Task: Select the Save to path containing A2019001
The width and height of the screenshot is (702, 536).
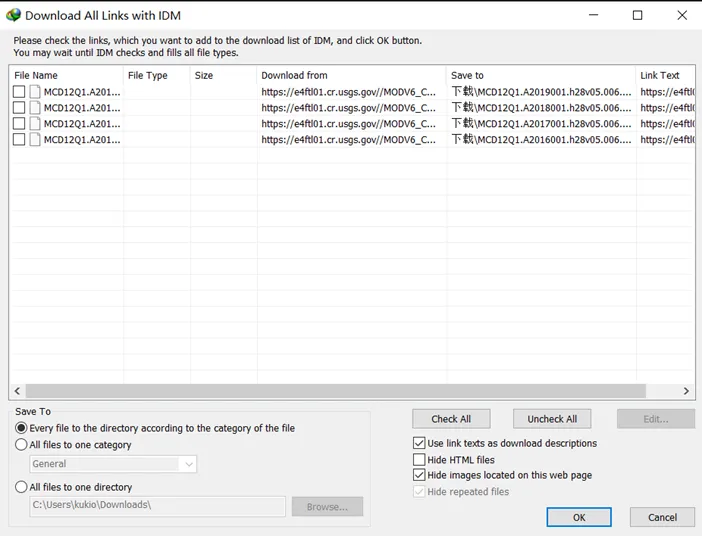Action: tap(541, 92)
